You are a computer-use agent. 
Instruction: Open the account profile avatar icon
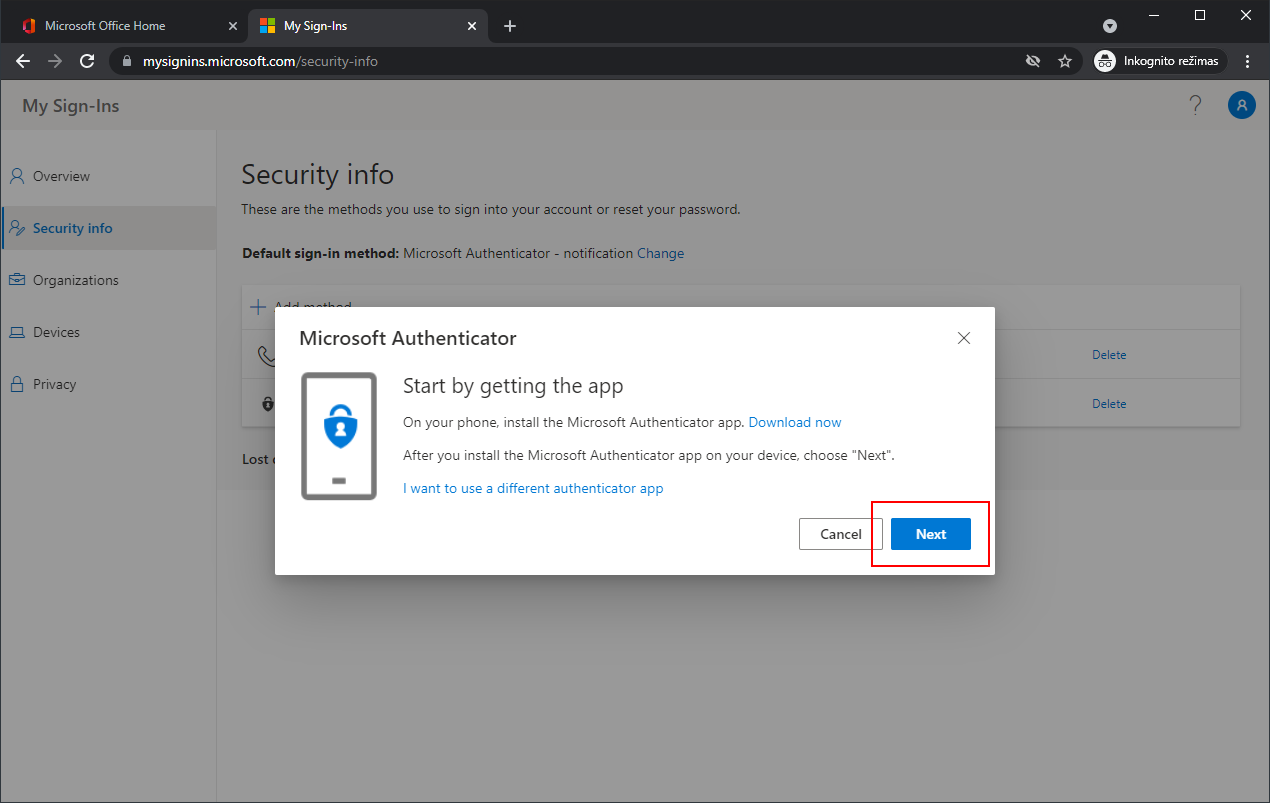click(1241, 105)
